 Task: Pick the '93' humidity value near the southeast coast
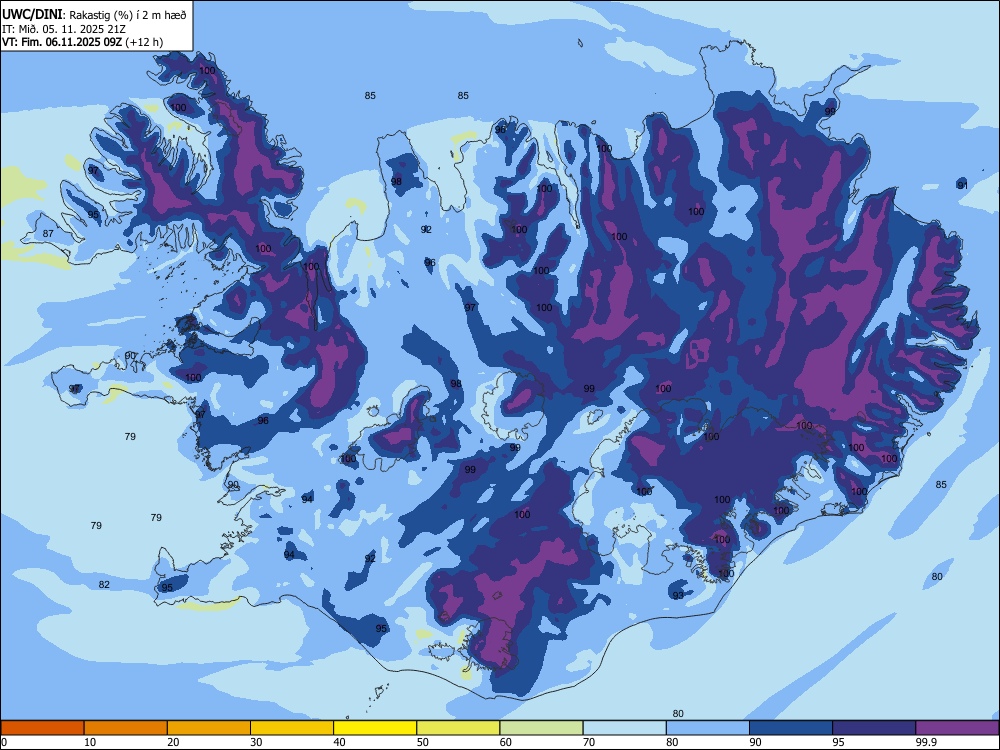click(x=678, y=596)
